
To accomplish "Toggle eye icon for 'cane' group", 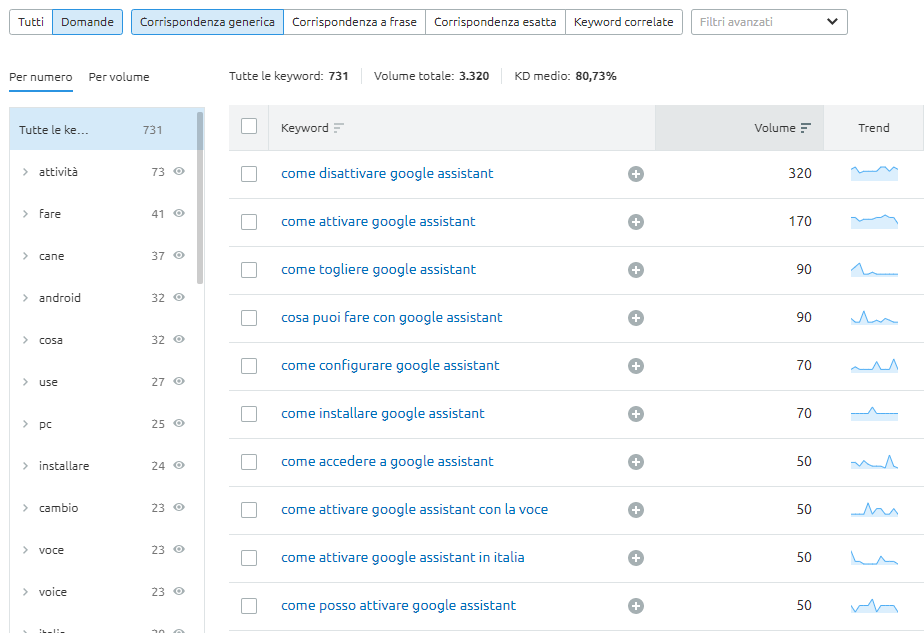I will pyautogui.click(x=179, y=255).
